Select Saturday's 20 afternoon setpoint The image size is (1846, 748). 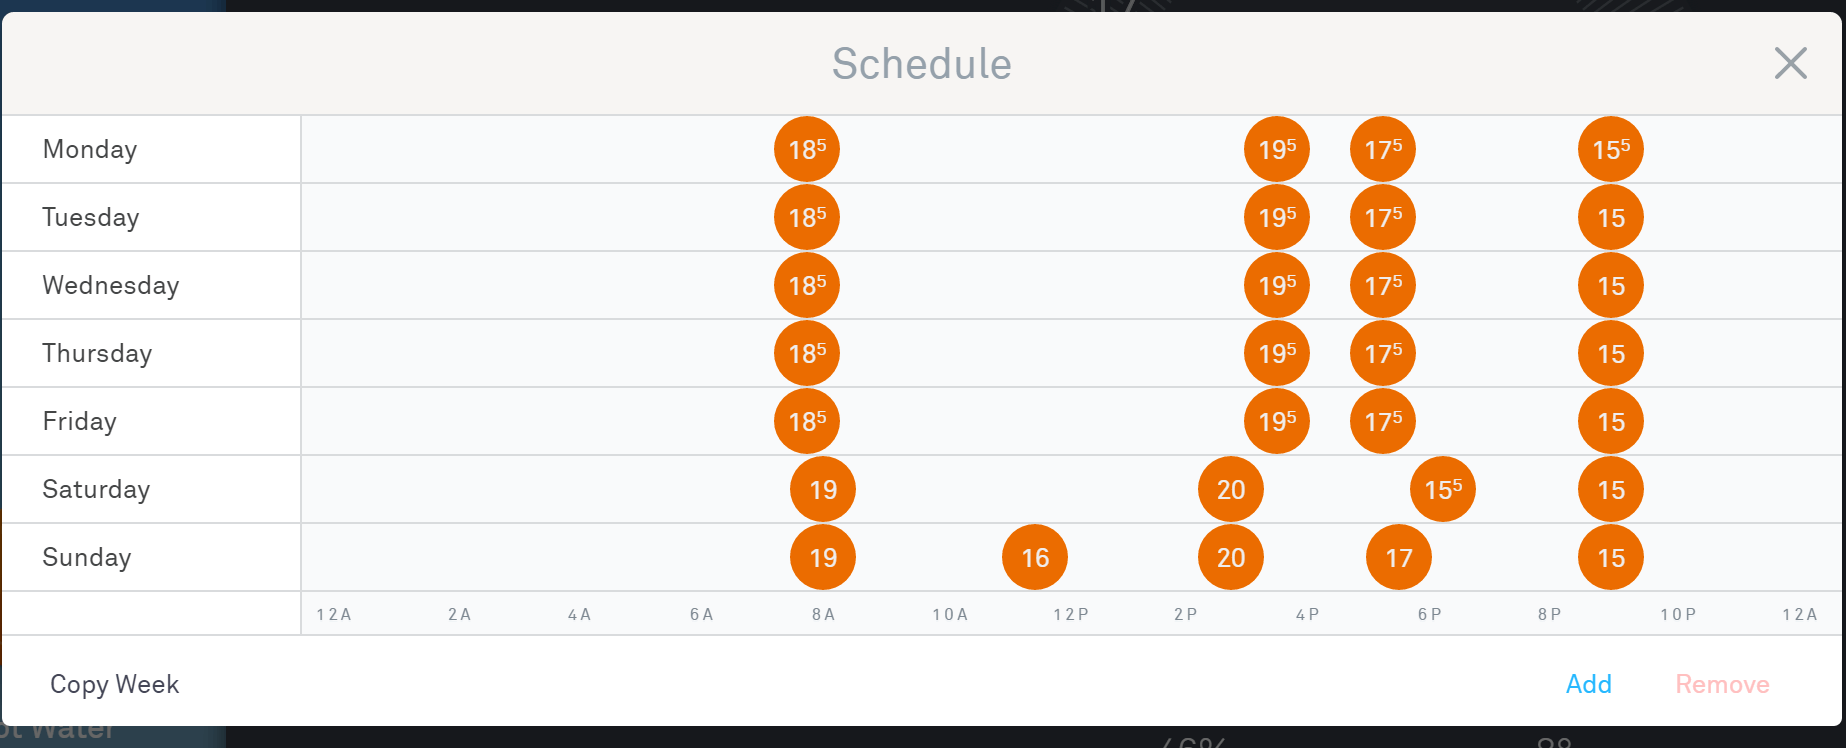point(1231,490)
